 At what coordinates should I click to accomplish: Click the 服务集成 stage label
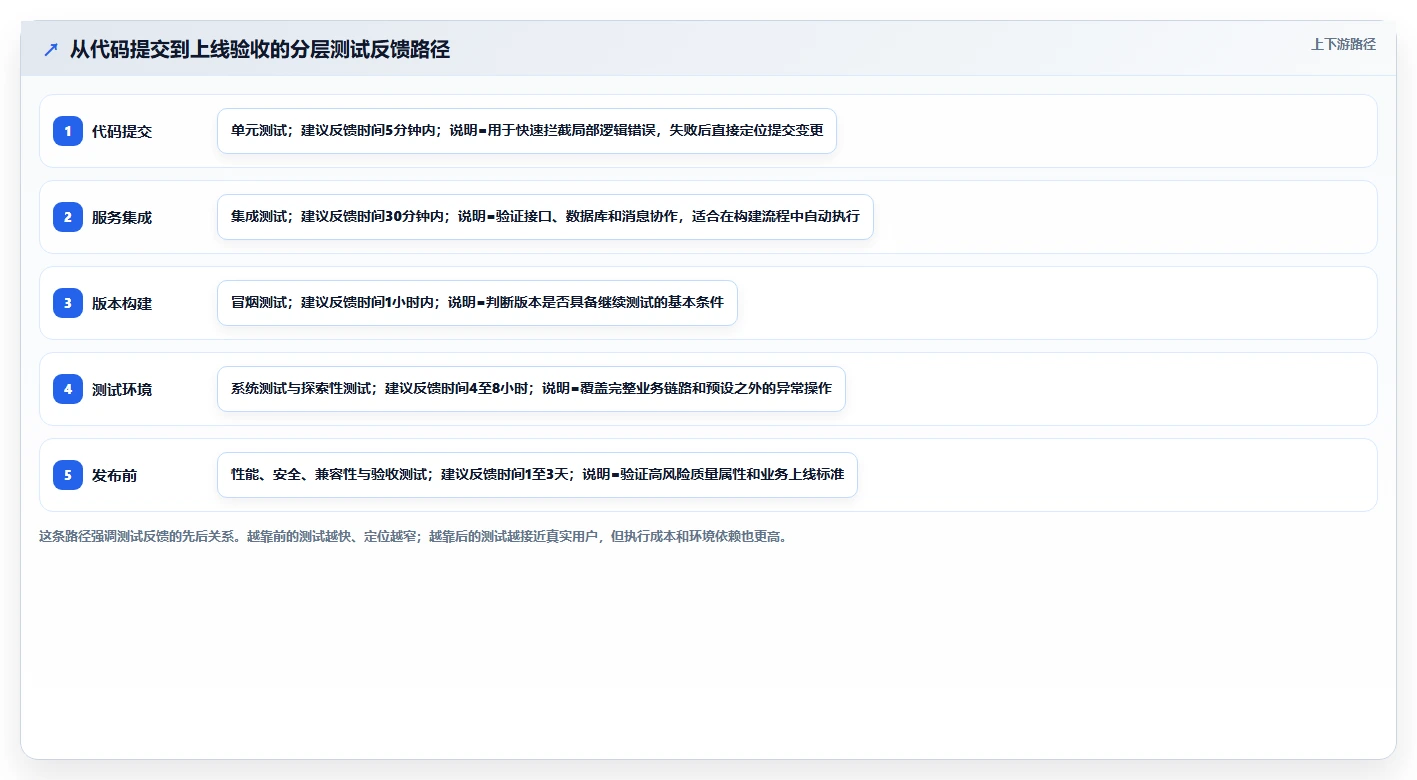coord(122,217)
